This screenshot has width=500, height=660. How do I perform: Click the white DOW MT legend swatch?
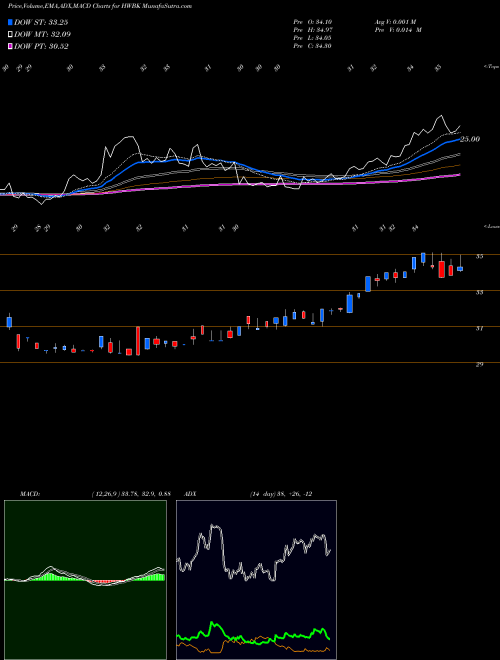[11, 35]
